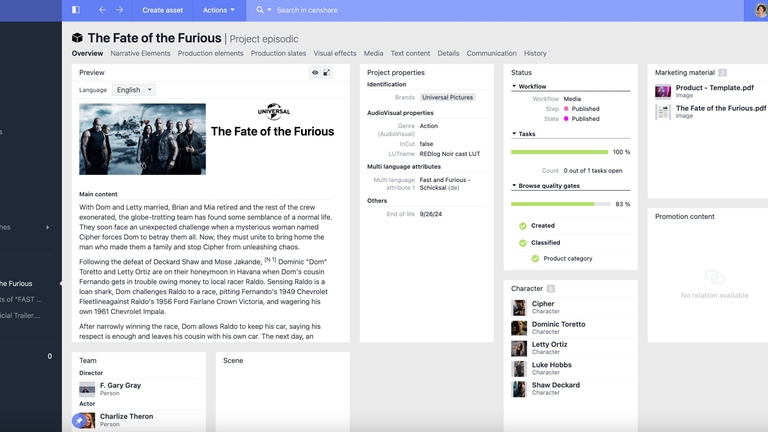The width and height of the screenshot is (768, 432).
Task: Open the Actions dropdown menu
Action: coord(218,10)
